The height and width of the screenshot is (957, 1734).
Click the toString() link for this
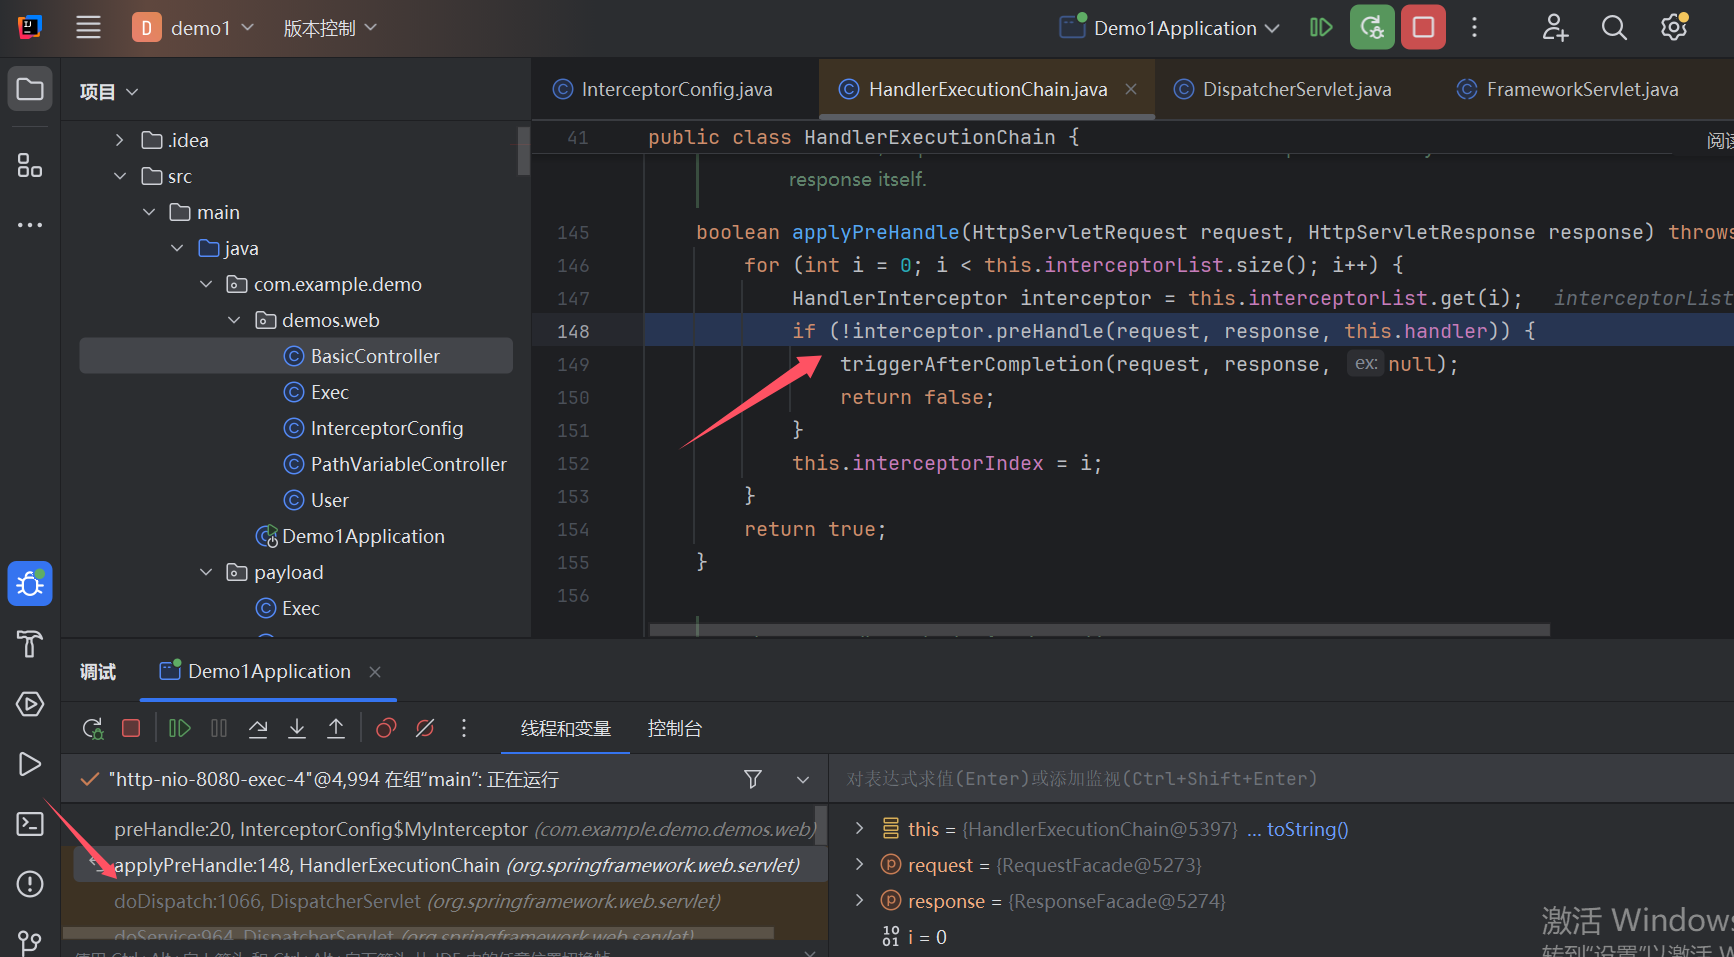1308,829
